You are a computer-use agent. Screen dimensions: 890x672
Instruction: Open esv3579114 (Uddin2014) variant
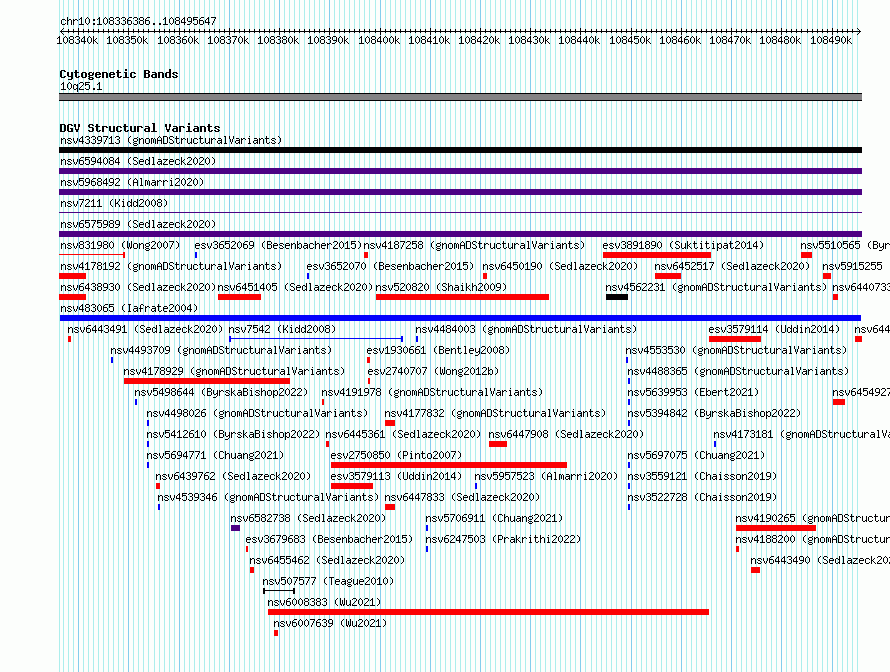pyautogui.click(x=774, y=329)
